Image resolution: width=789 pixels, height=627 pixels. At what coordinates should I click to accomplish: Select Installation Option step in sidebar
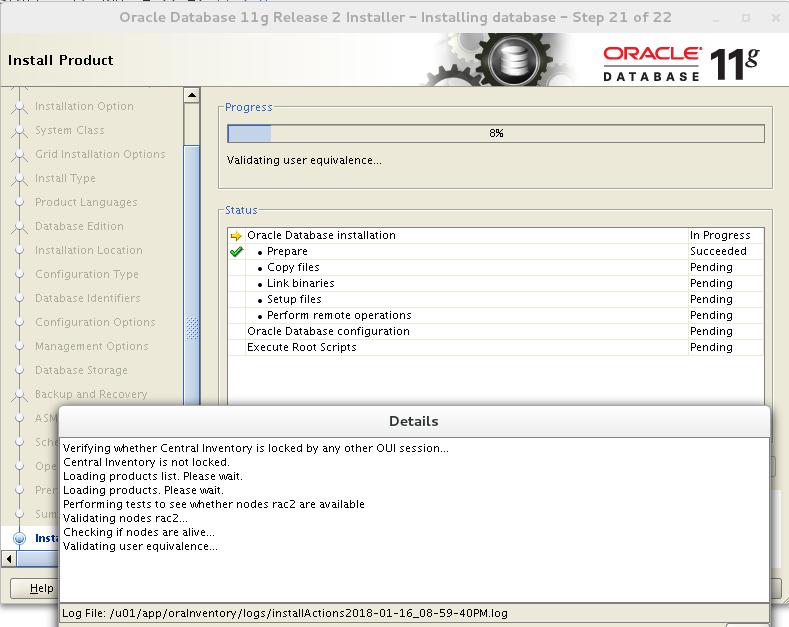pos(84,106)
